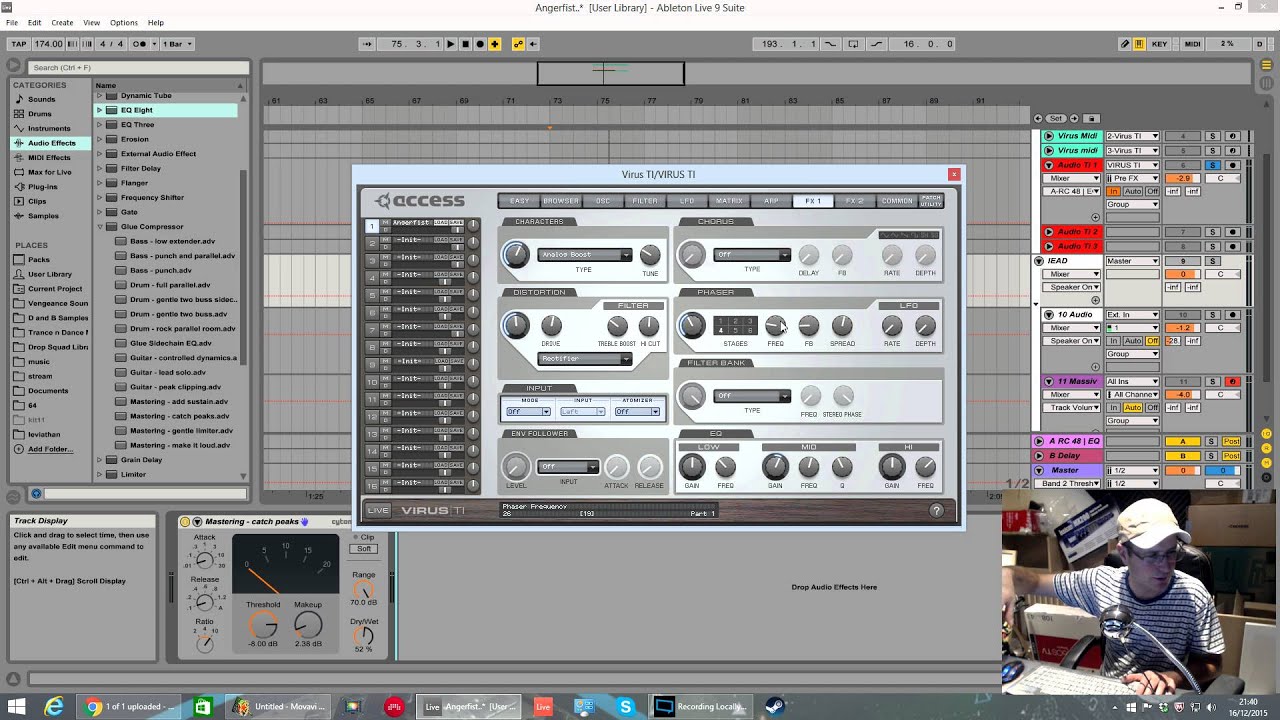Arm the transport Record button
1280x720 pixels.
click(x=480, y=44)
